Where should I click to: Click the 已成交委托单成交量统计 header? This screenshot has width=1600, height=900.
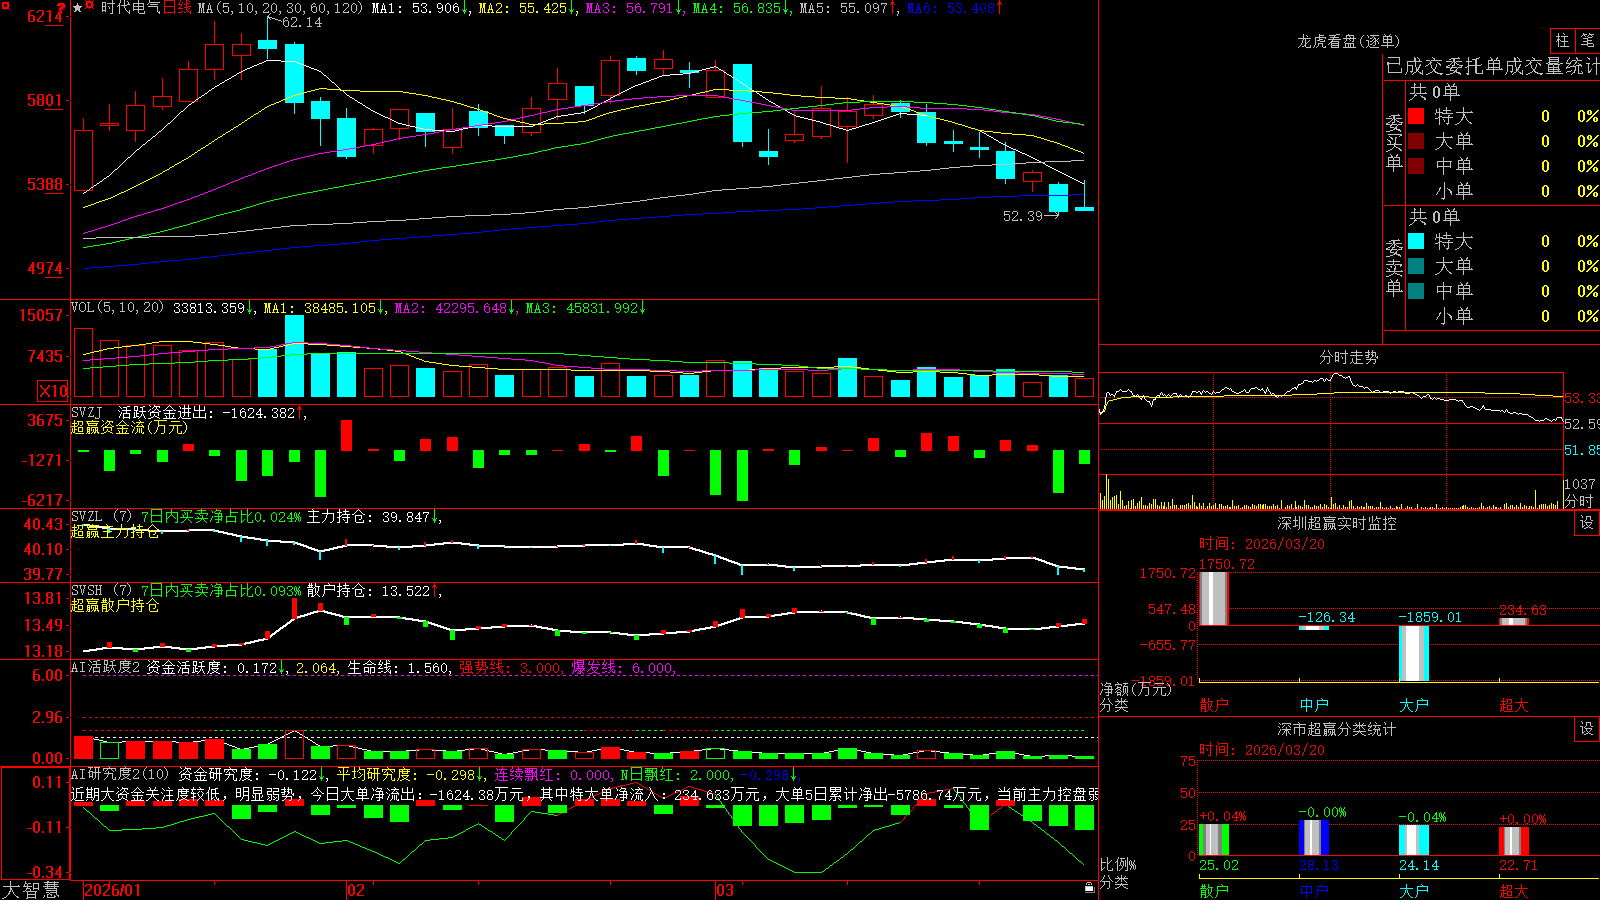1492,67
